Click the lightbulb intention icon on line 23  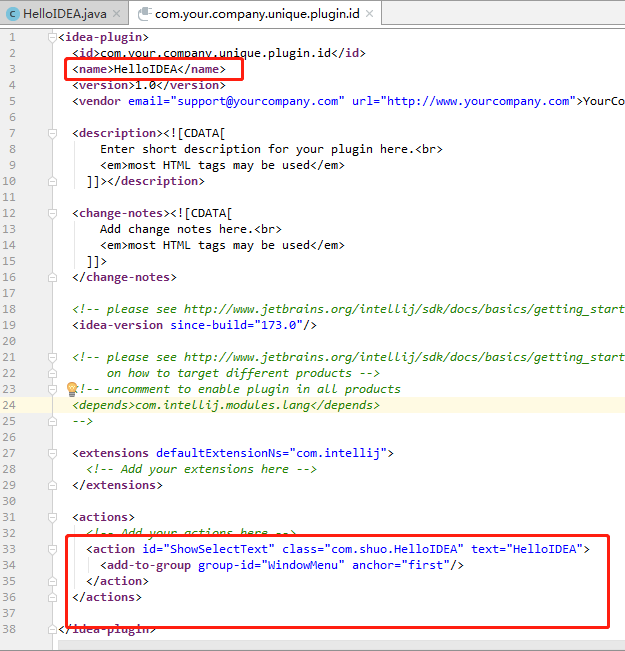pos(72,389)
